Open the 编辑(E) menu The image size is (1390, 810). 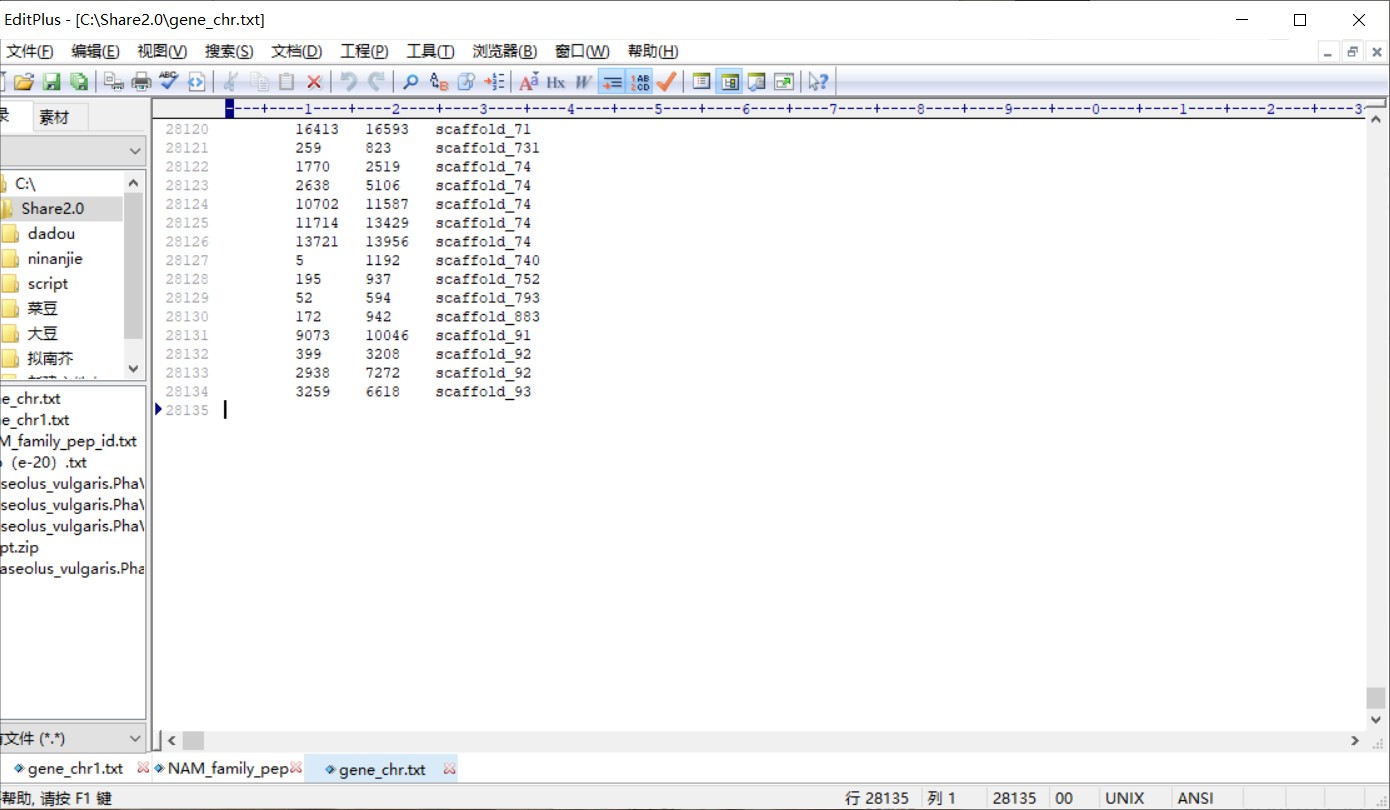click(96, 52)
